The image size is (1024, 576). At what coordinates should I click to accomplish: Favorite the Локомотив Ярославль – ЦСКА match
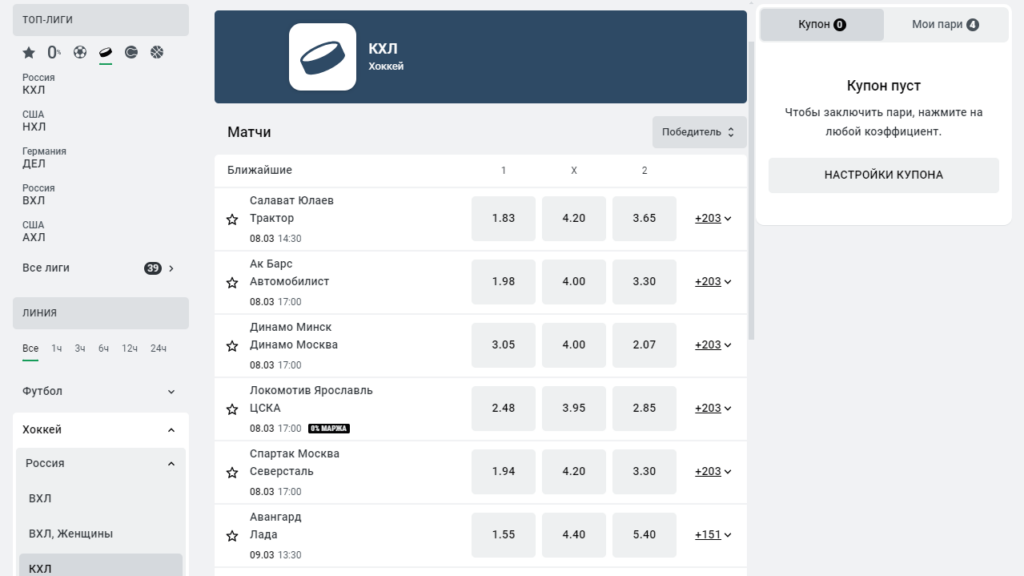coord(232,409)
